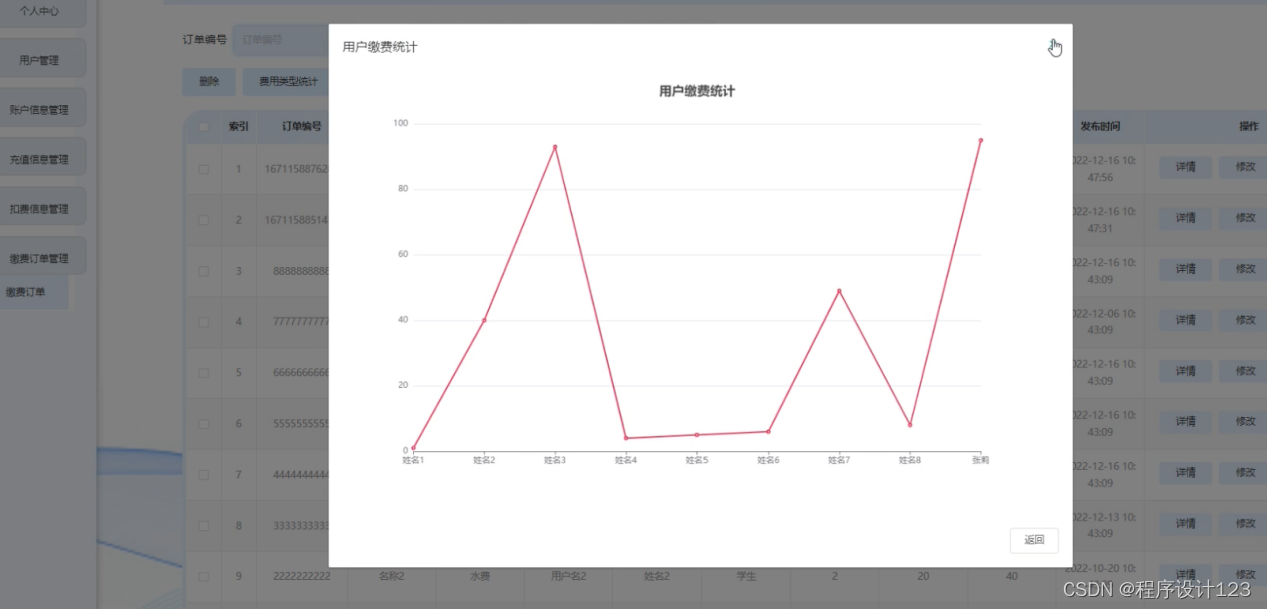Click the chart data point for 姓名1

(x=413, y=448)
